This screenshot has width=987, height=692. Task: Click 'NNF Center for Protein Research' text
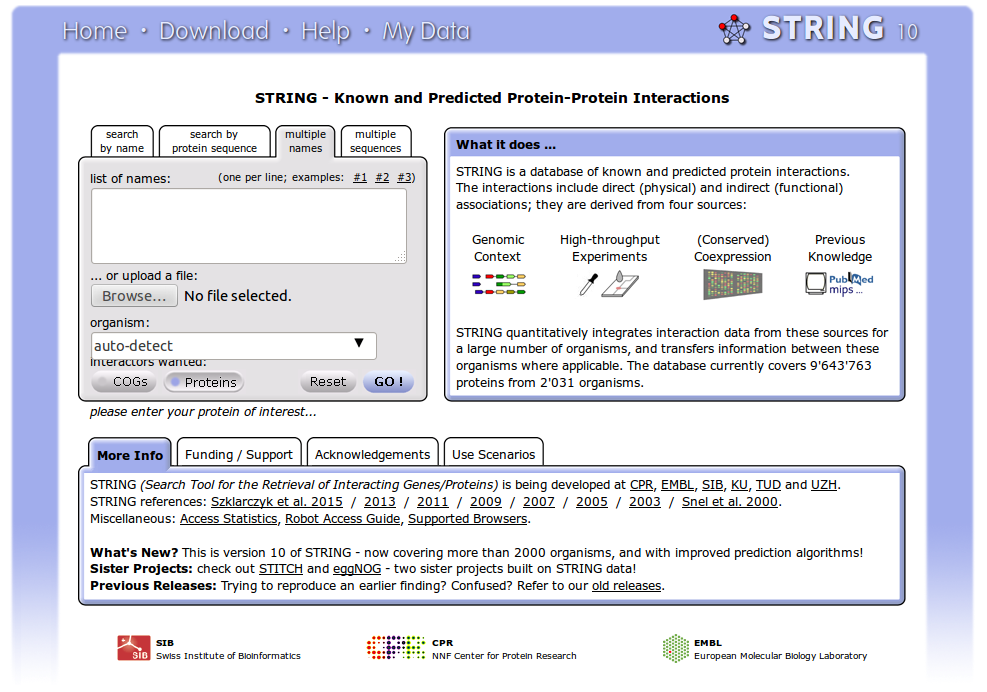pyautogui.click(x=504, y=655)
